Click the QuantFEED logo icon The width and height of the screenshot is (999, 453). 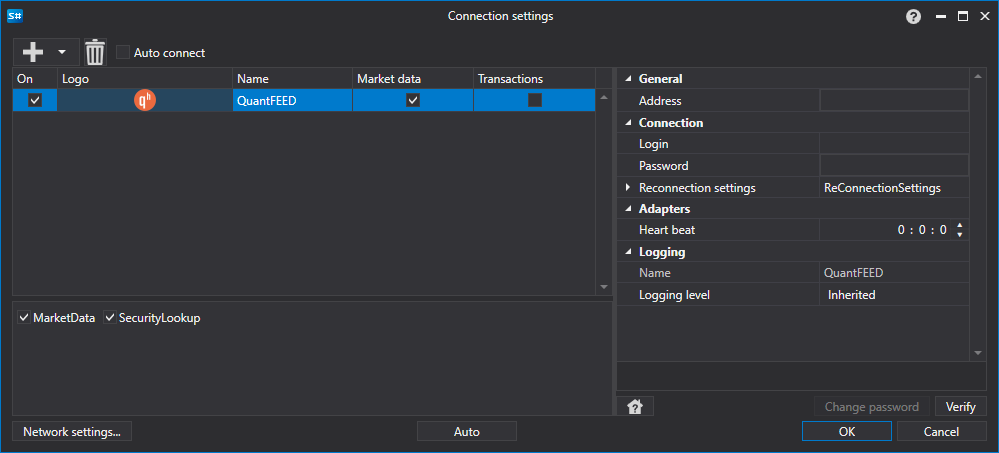point(145,100)
